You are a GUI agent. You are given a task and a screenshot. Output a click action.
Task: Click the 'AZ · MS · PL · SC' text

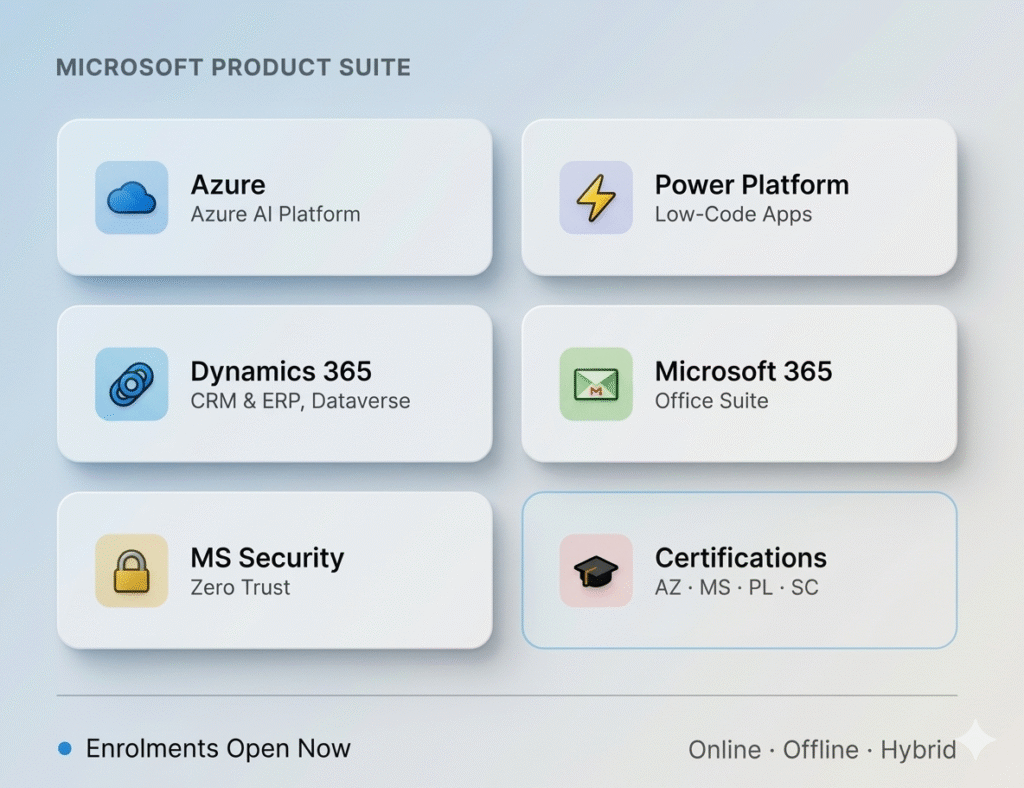737,588
